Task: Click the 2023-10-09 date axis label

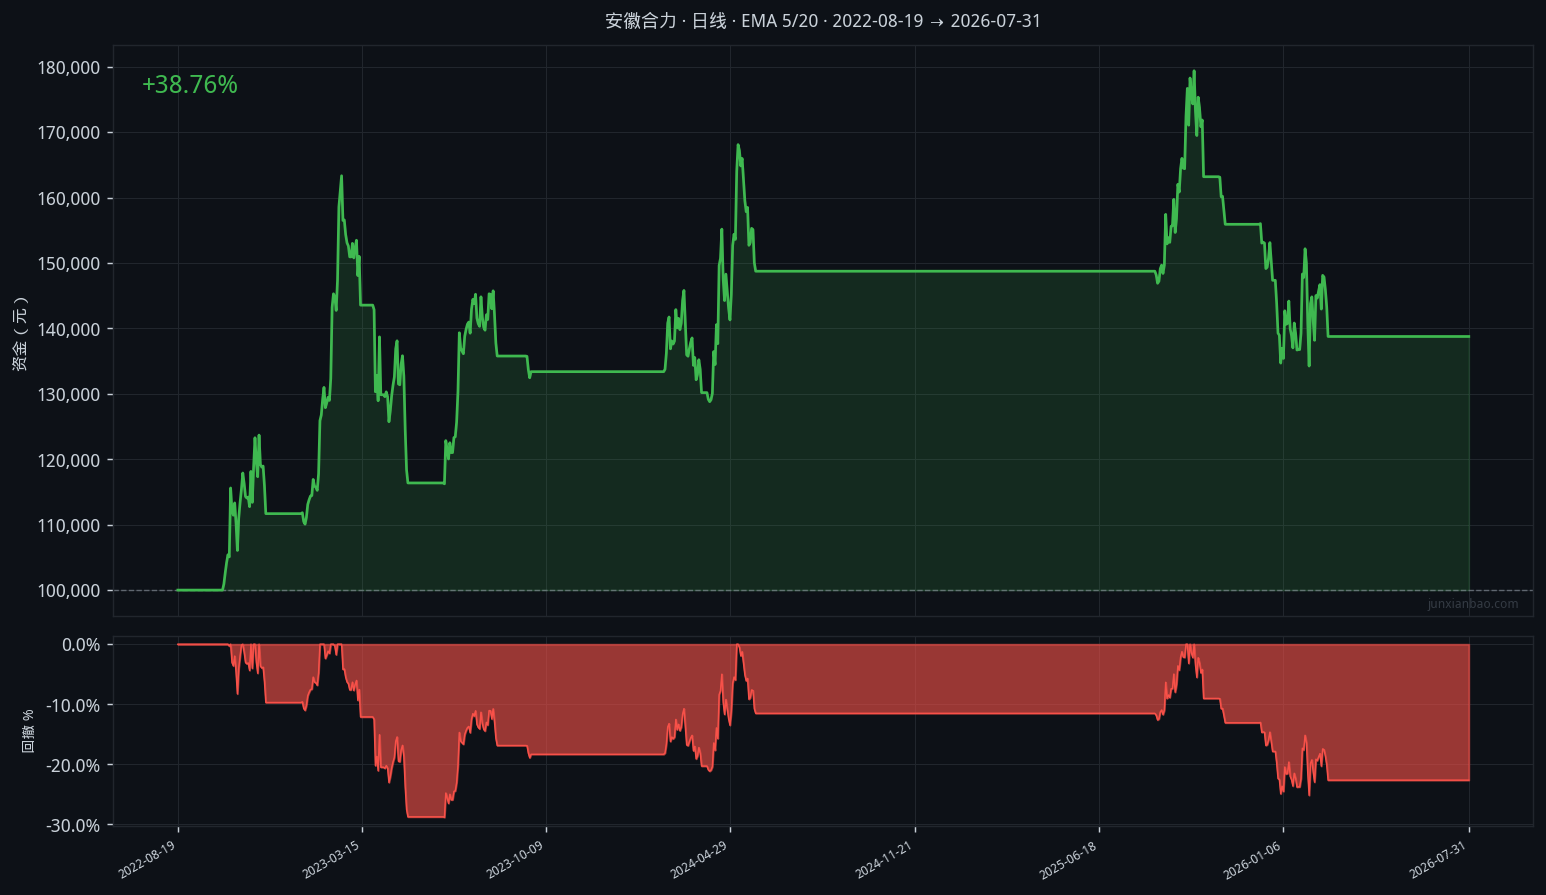Action: pos(515,860)
